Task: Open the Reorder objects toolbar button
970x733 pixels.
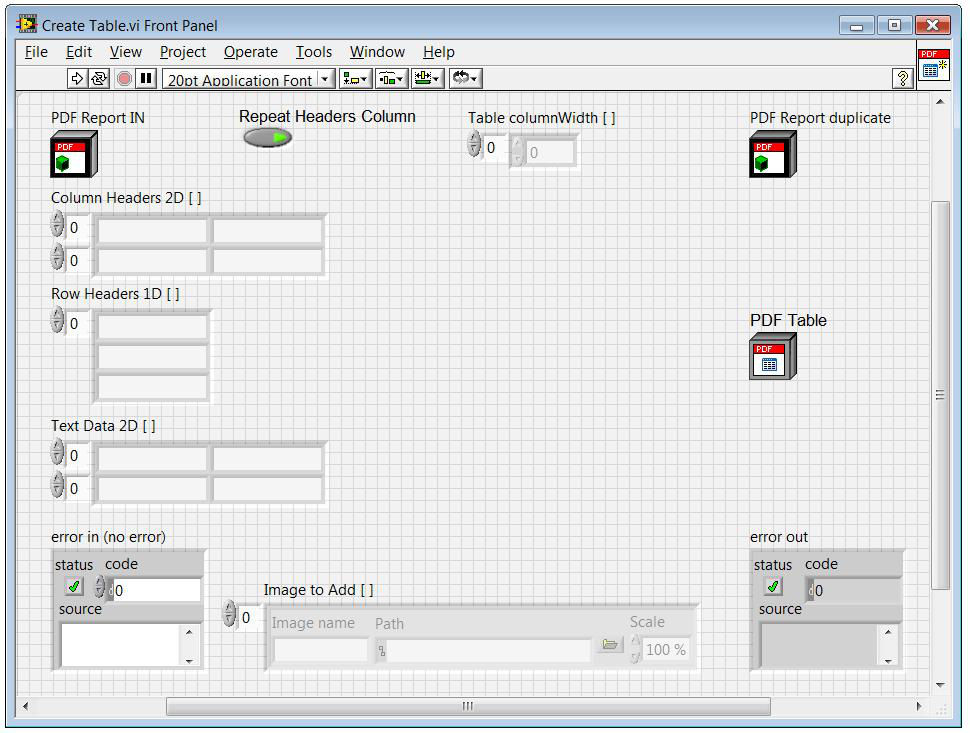Action: click(x=465, y=79)
